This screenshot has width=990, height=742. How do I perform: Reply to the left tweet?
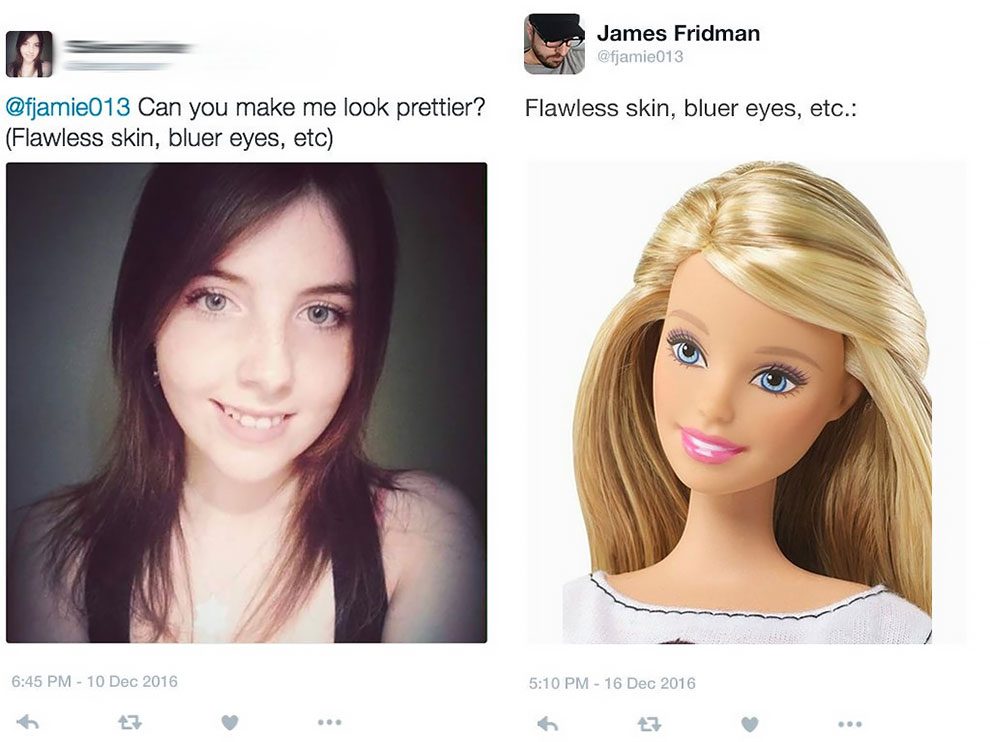(x=28, y=722)
